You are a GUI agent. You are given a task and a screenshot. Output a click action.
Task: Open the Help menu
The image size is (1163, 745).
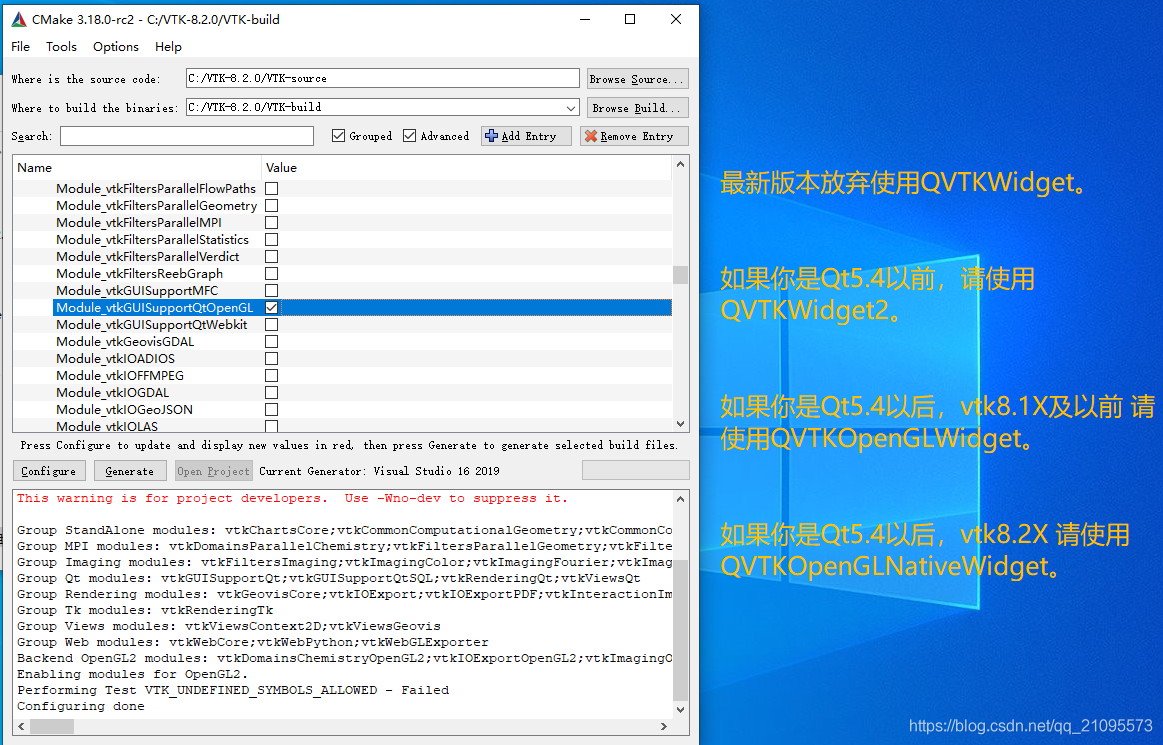tap(168, 47)
